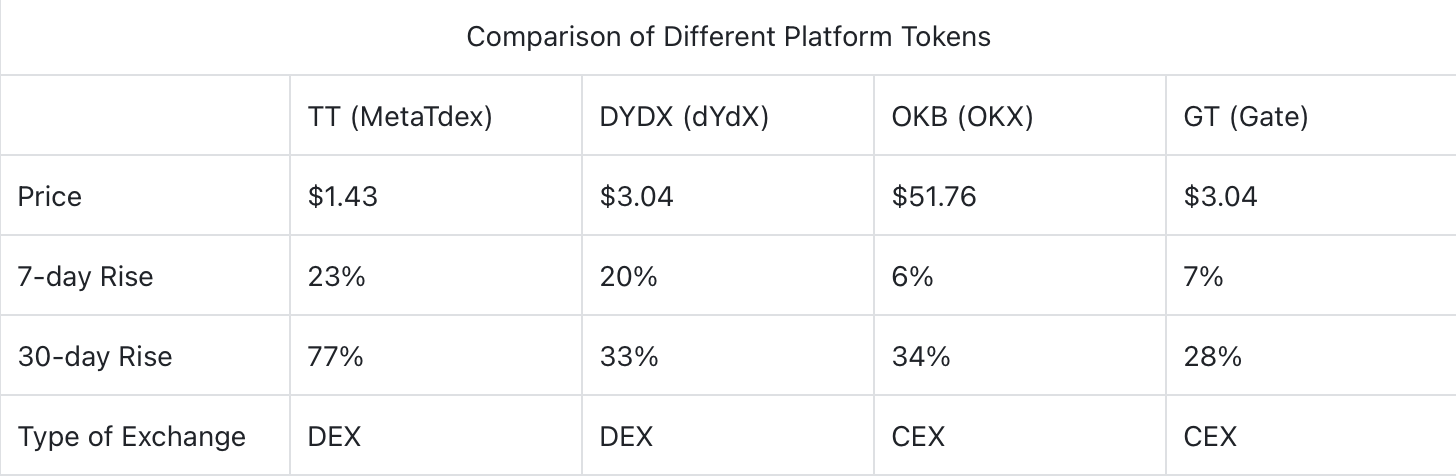Select the 7% seven-day rise cell
1456x476 pixels.
pos(1203,276)
